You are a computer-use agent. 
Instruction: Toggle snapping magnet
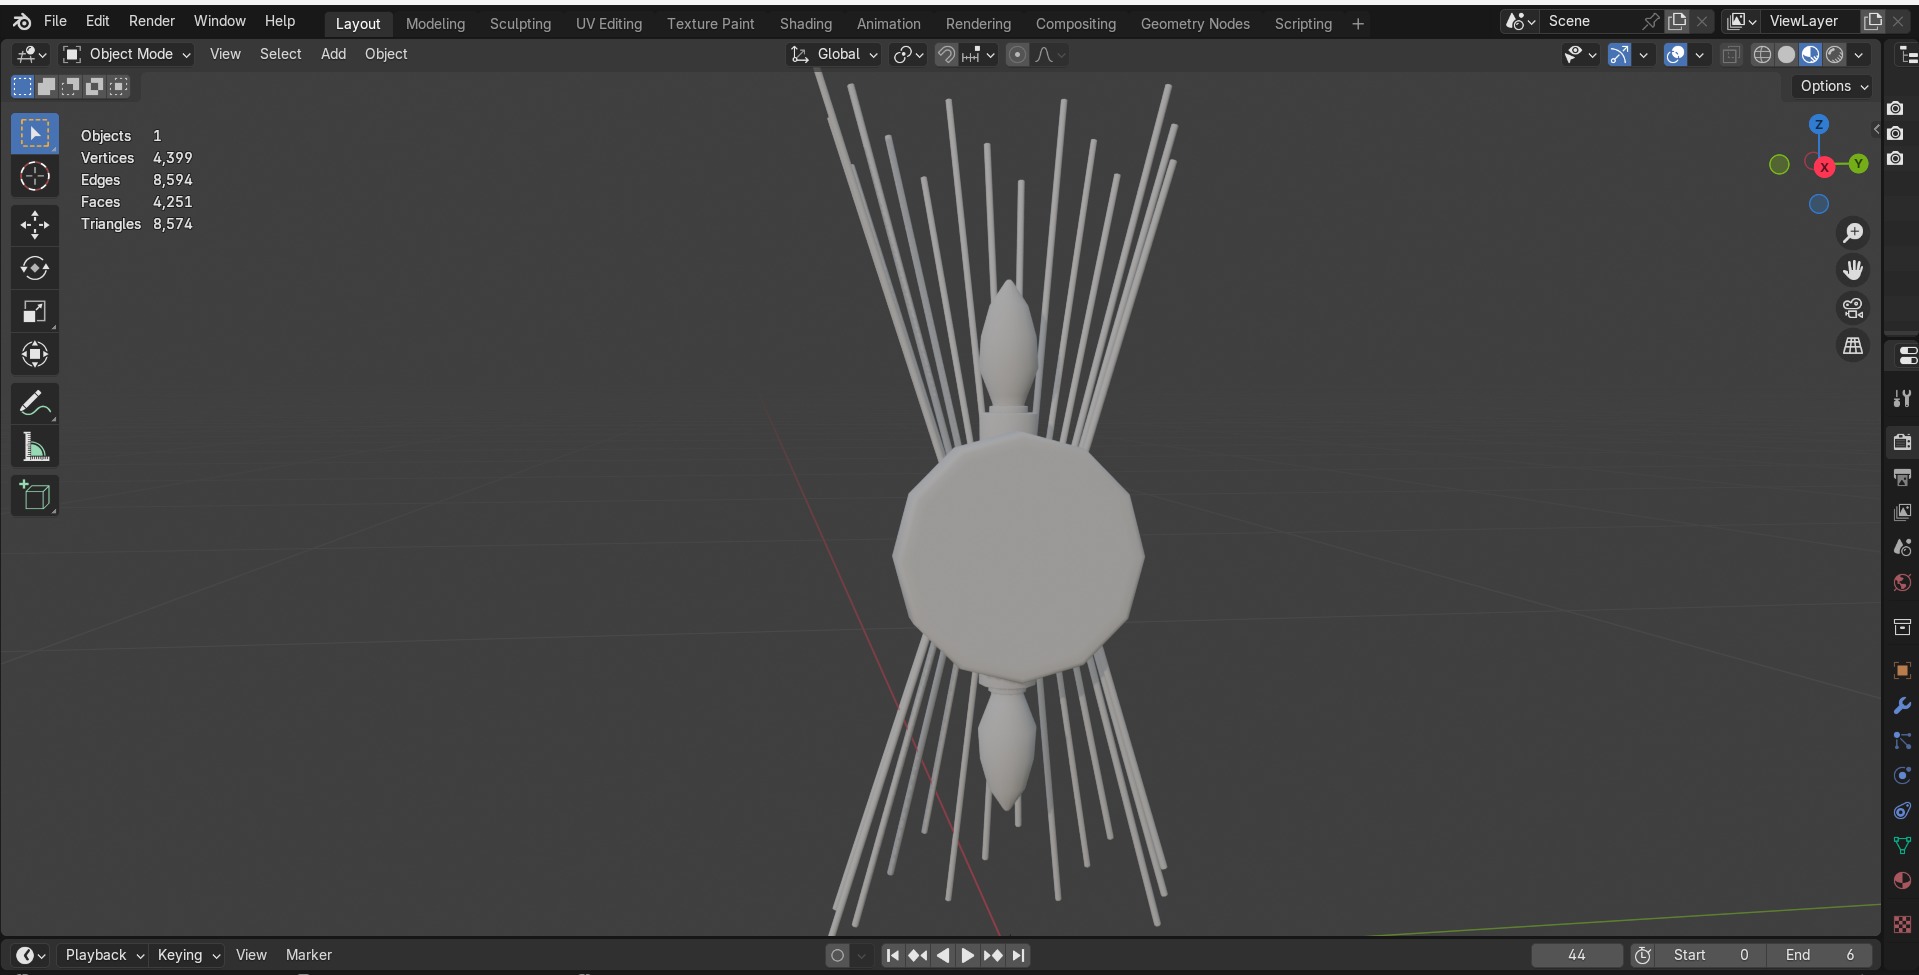click(946, 55)
